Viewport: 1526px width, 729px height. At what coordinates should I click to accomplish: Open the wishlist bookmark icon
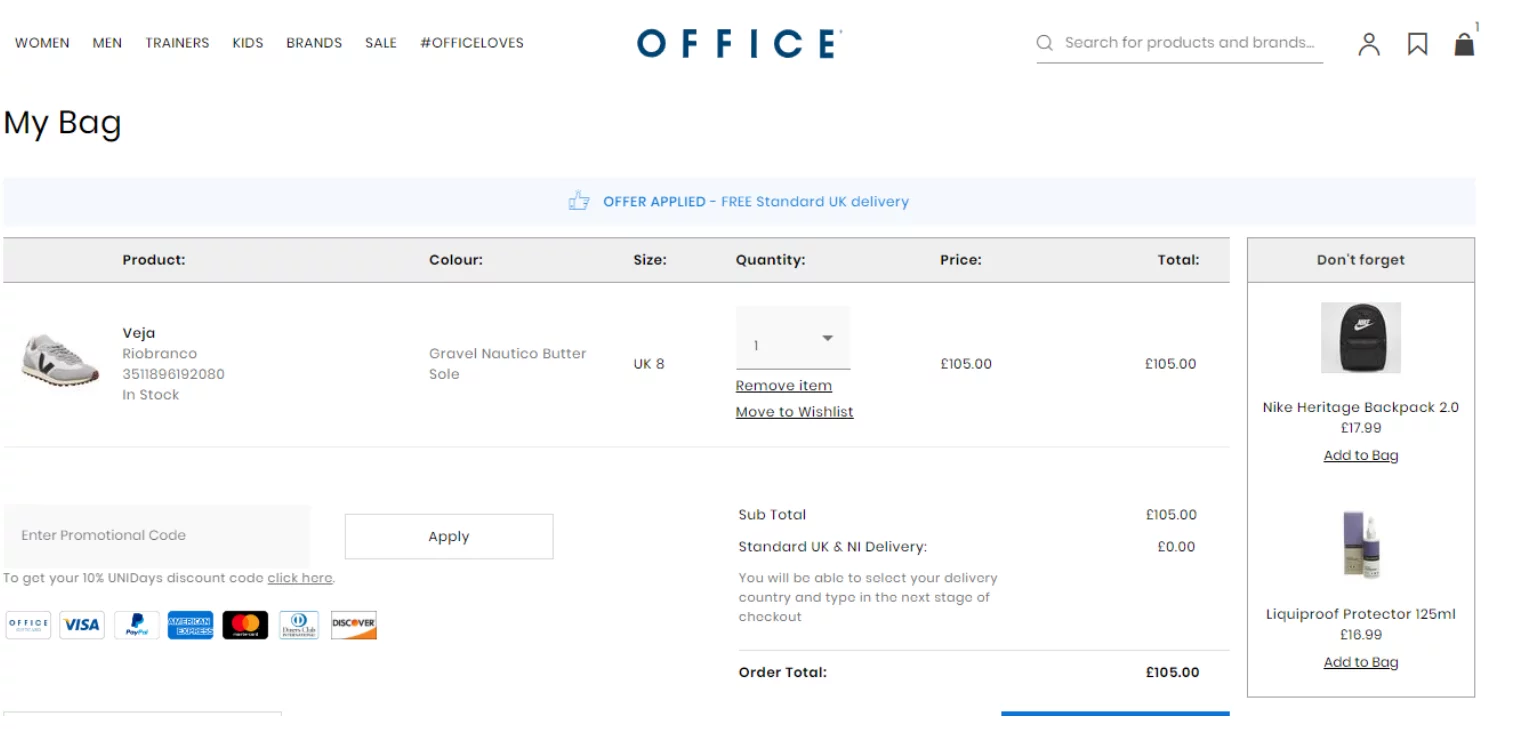1417,44
